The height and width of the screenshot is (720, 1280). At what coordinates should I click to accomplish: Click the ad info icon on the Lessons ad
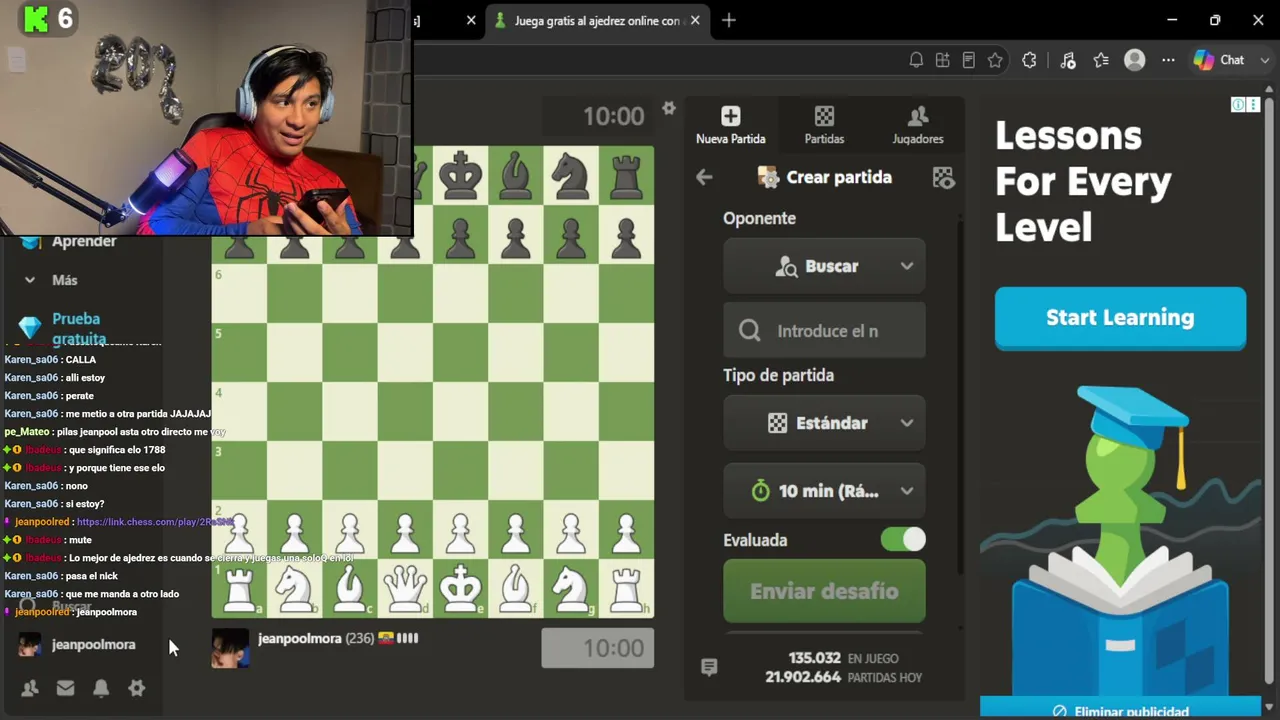pos(1238,105)
